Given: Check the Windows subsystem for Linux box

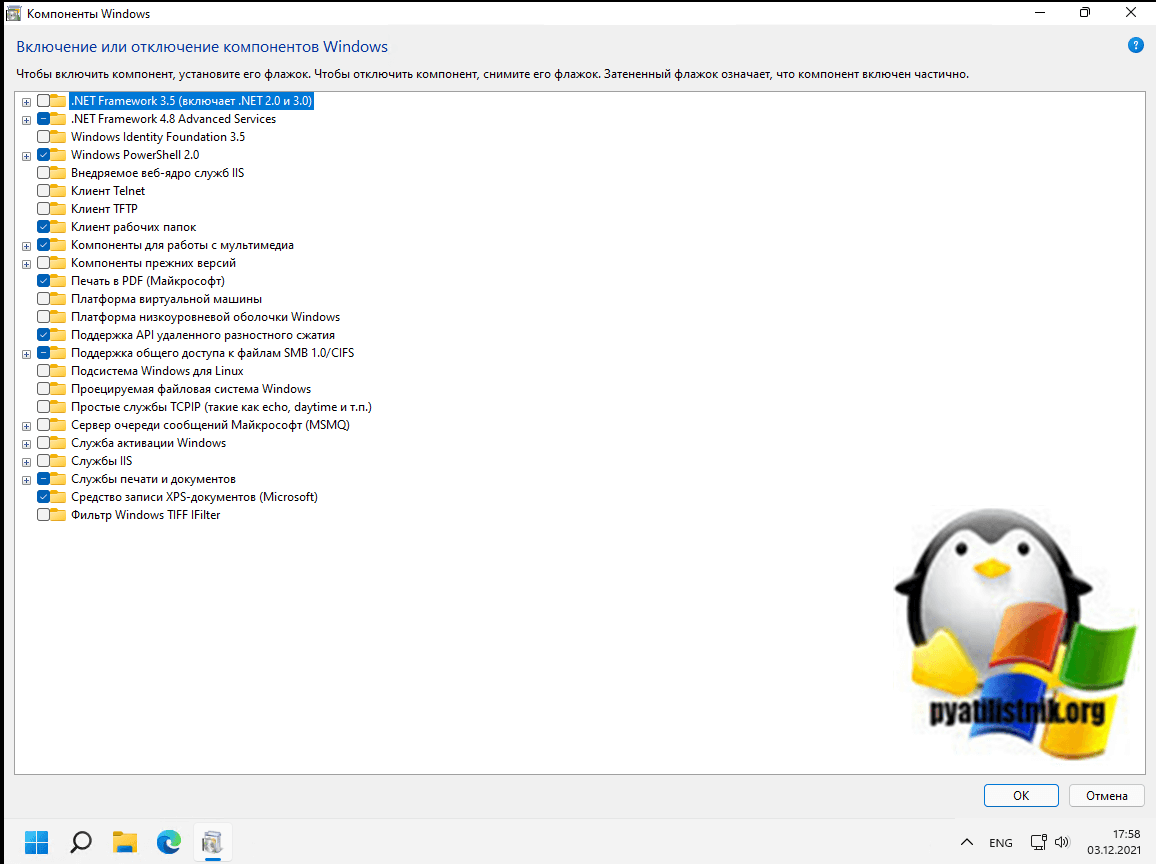Looking at the screenshot, I should click(x=44, y=371).
